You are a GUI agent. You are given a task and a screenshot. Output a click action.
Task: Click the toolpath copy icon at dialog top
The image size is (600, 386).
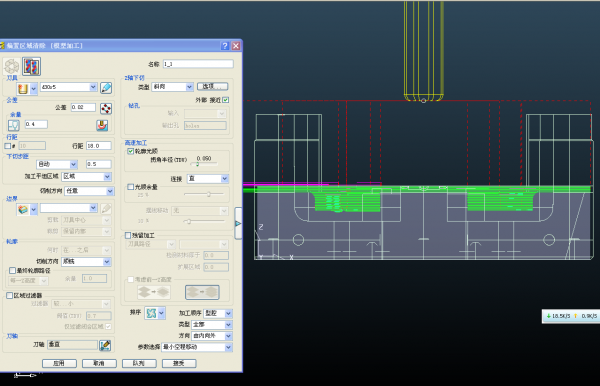point(31,67)
